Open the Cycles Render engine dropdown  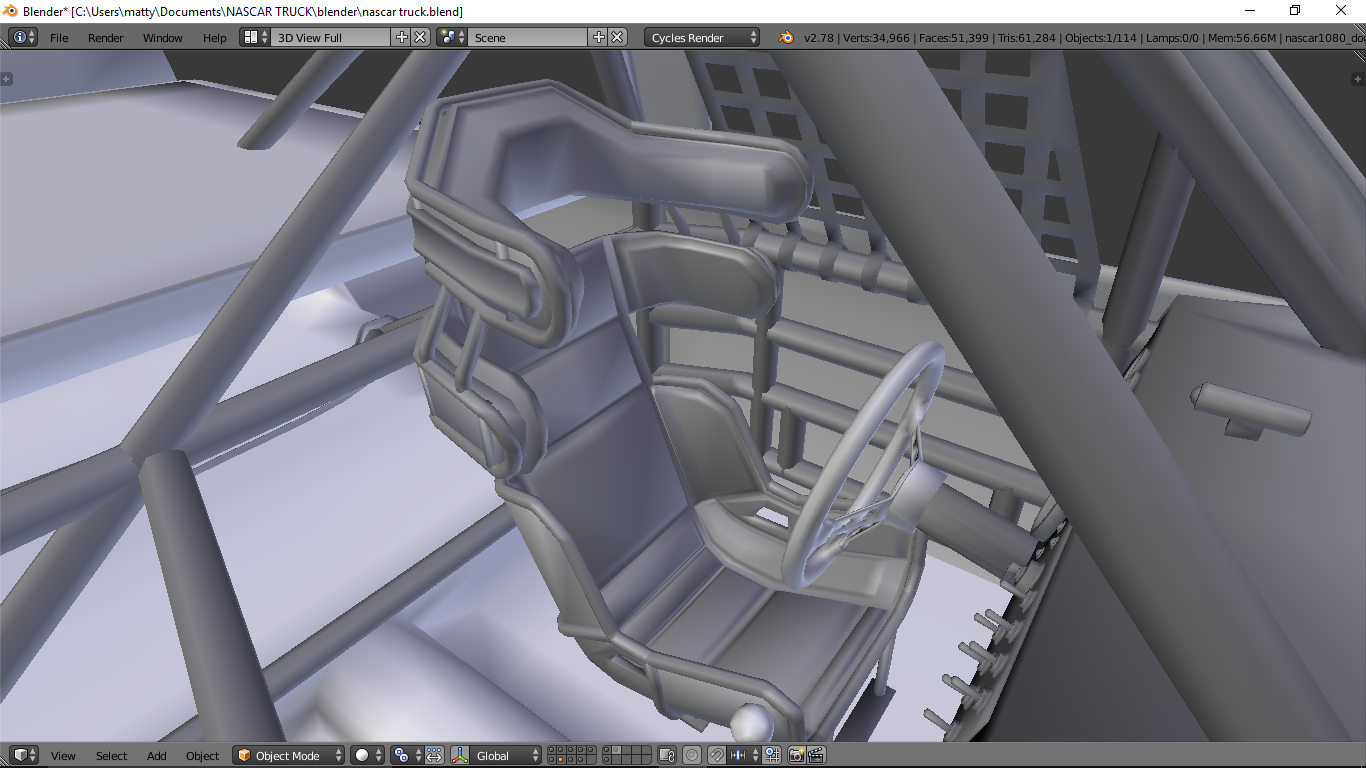[x=701, y=37]
